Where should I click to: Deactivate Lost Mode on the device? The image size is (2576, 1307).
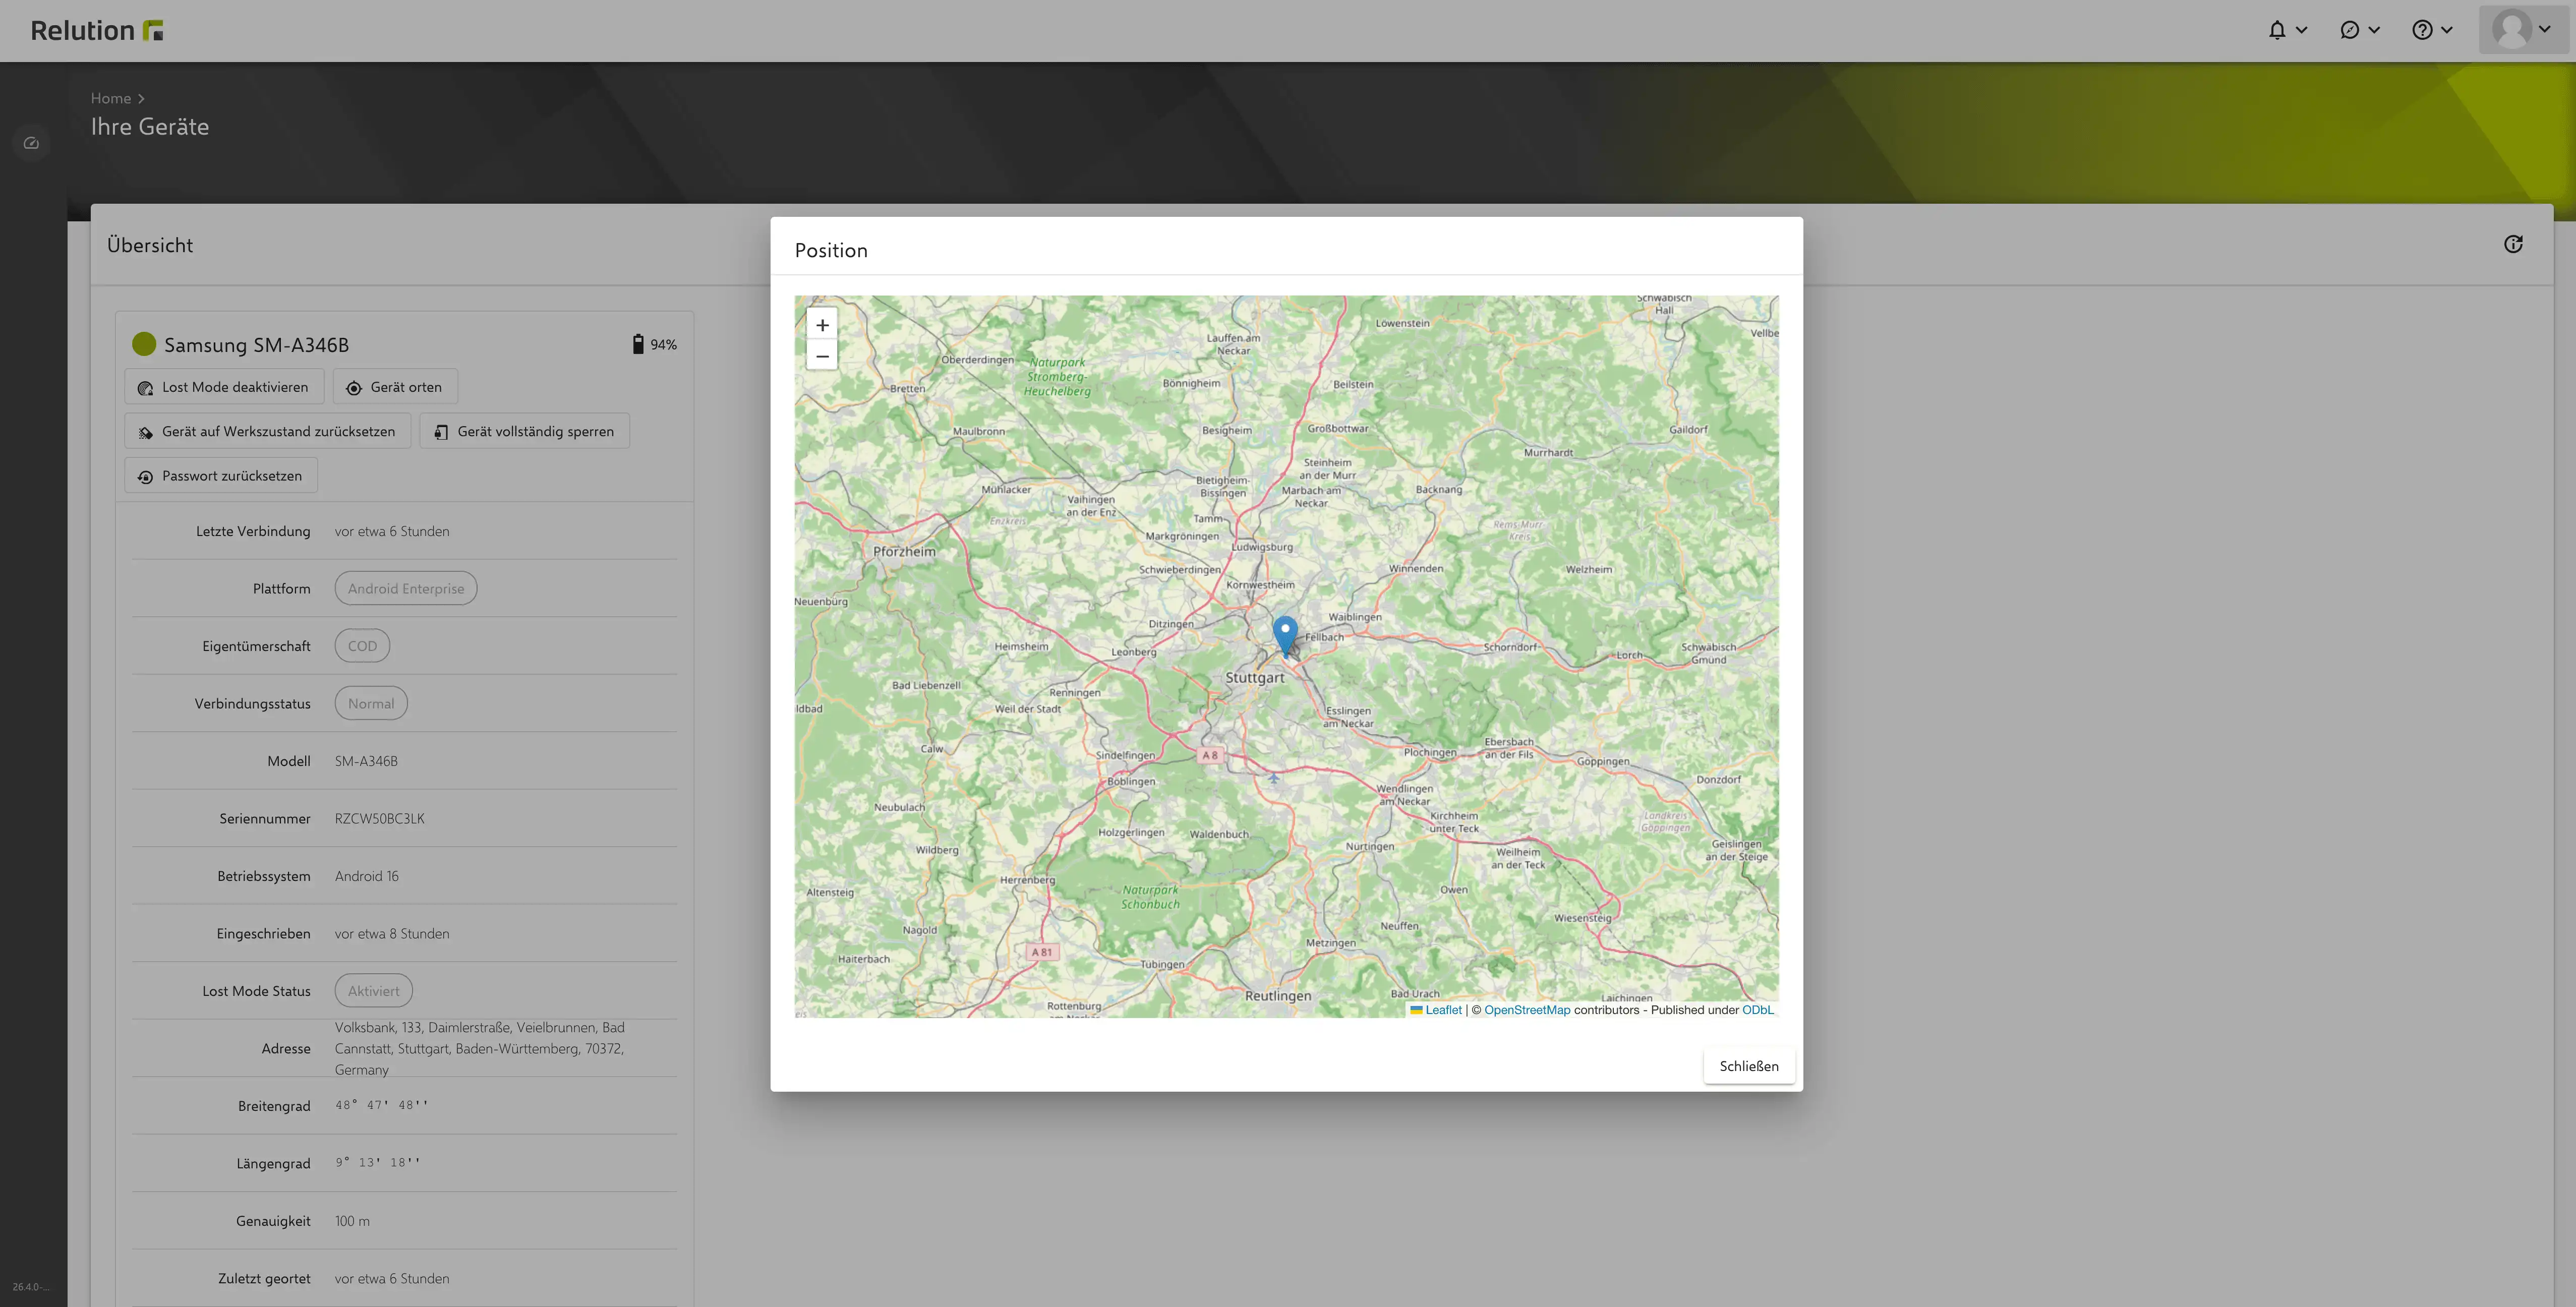224,387
